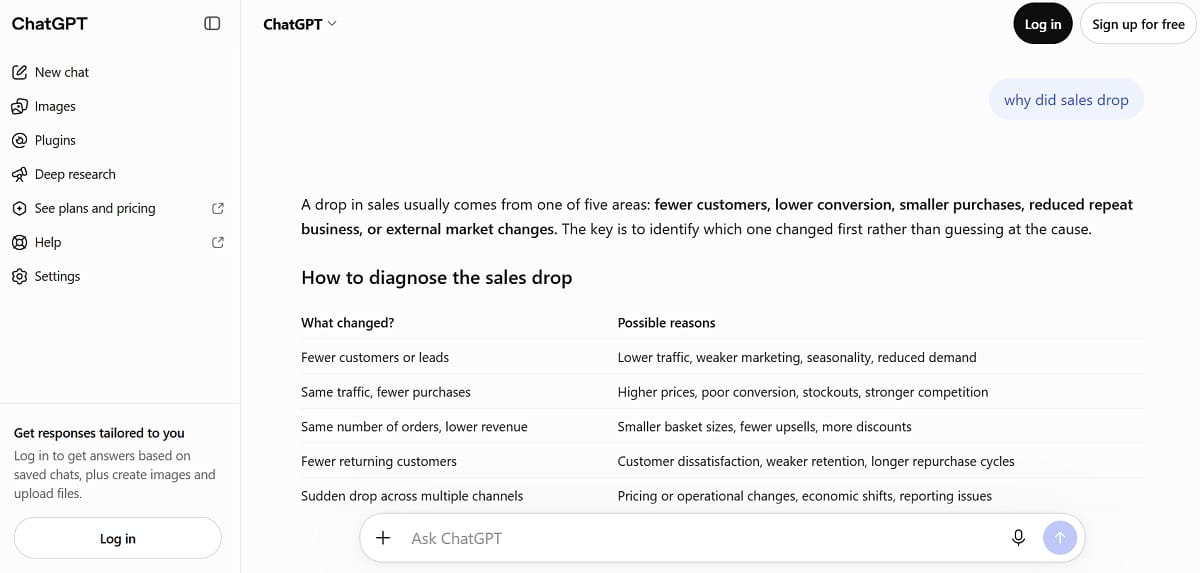Click the 'Possible reasons' column header
The width and height of the screenshot is (1200, 573).
666,323
